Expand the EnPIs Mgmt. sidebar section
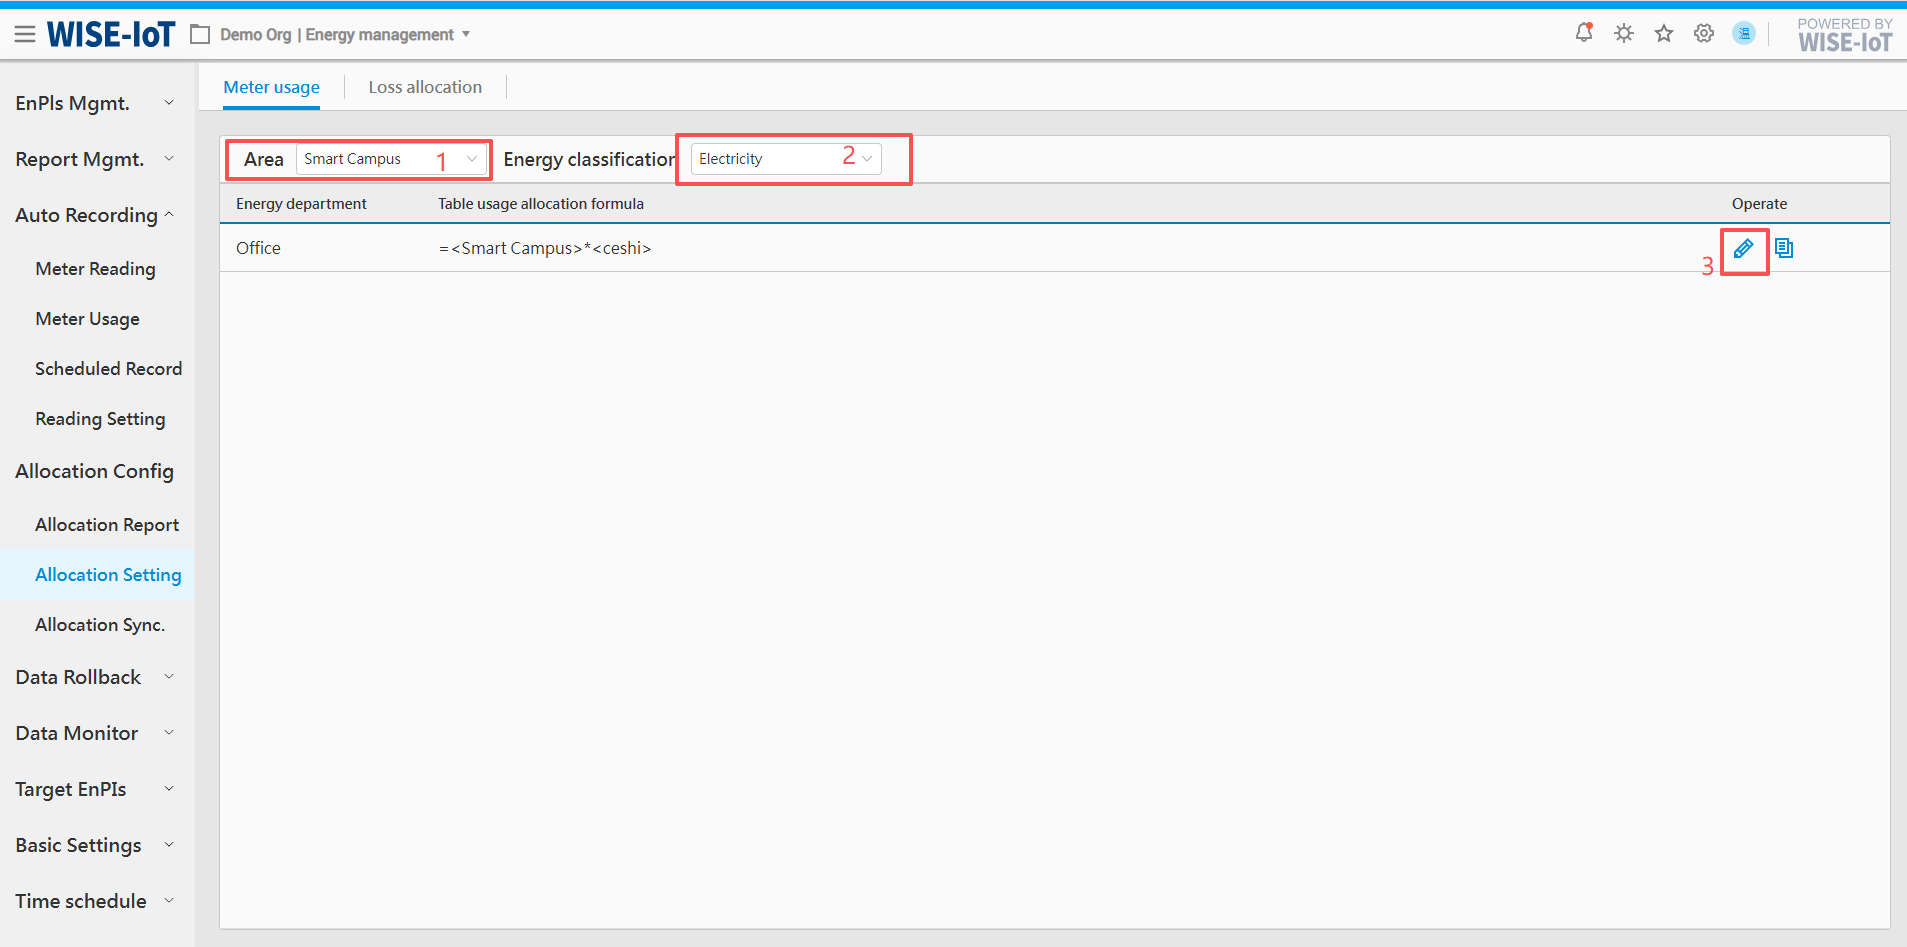1907x947 pixels. [x=95, y=103]
